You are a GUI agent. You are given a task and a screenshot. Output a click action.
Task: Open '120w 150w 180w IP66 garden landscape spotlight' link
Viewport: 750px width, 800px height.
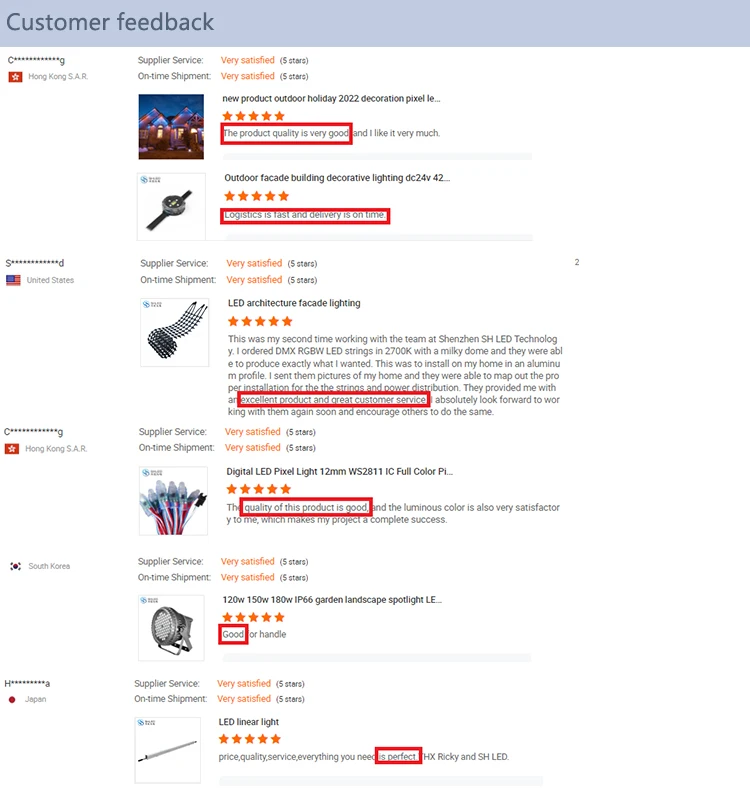[x=332, y=600]
